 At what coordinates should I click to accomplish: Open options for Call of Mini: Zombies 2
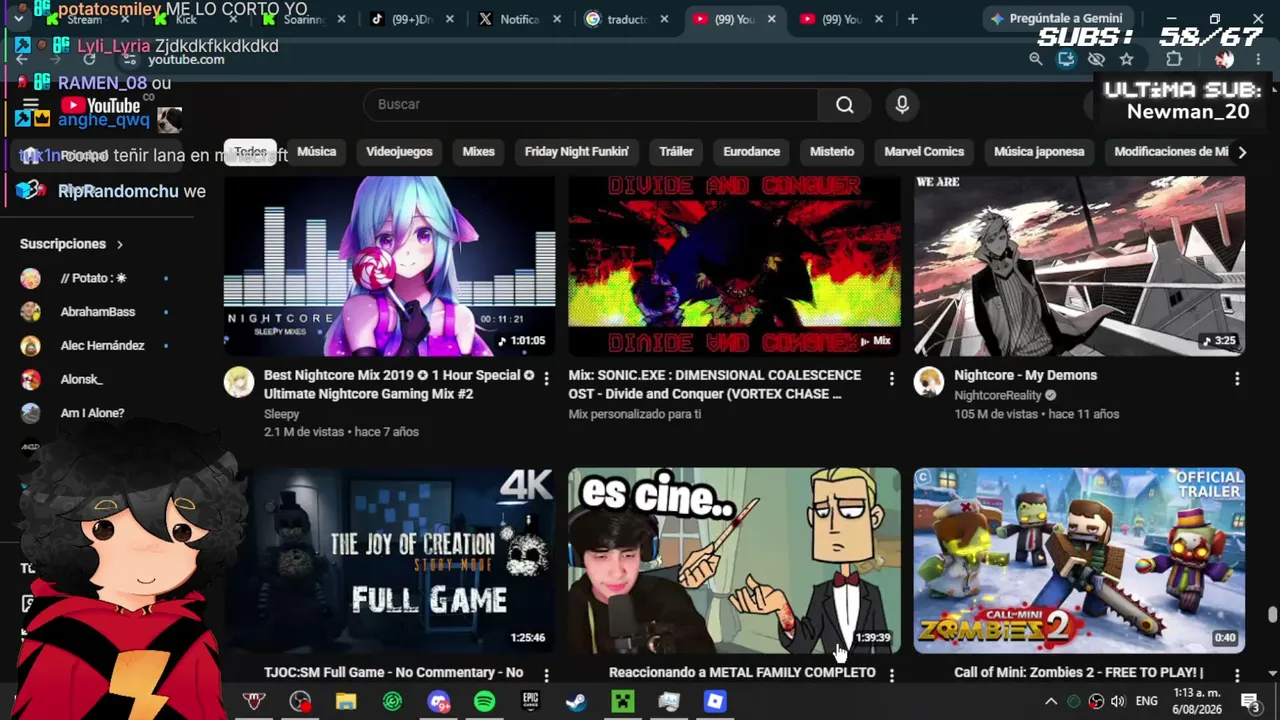coord(1237,675)
